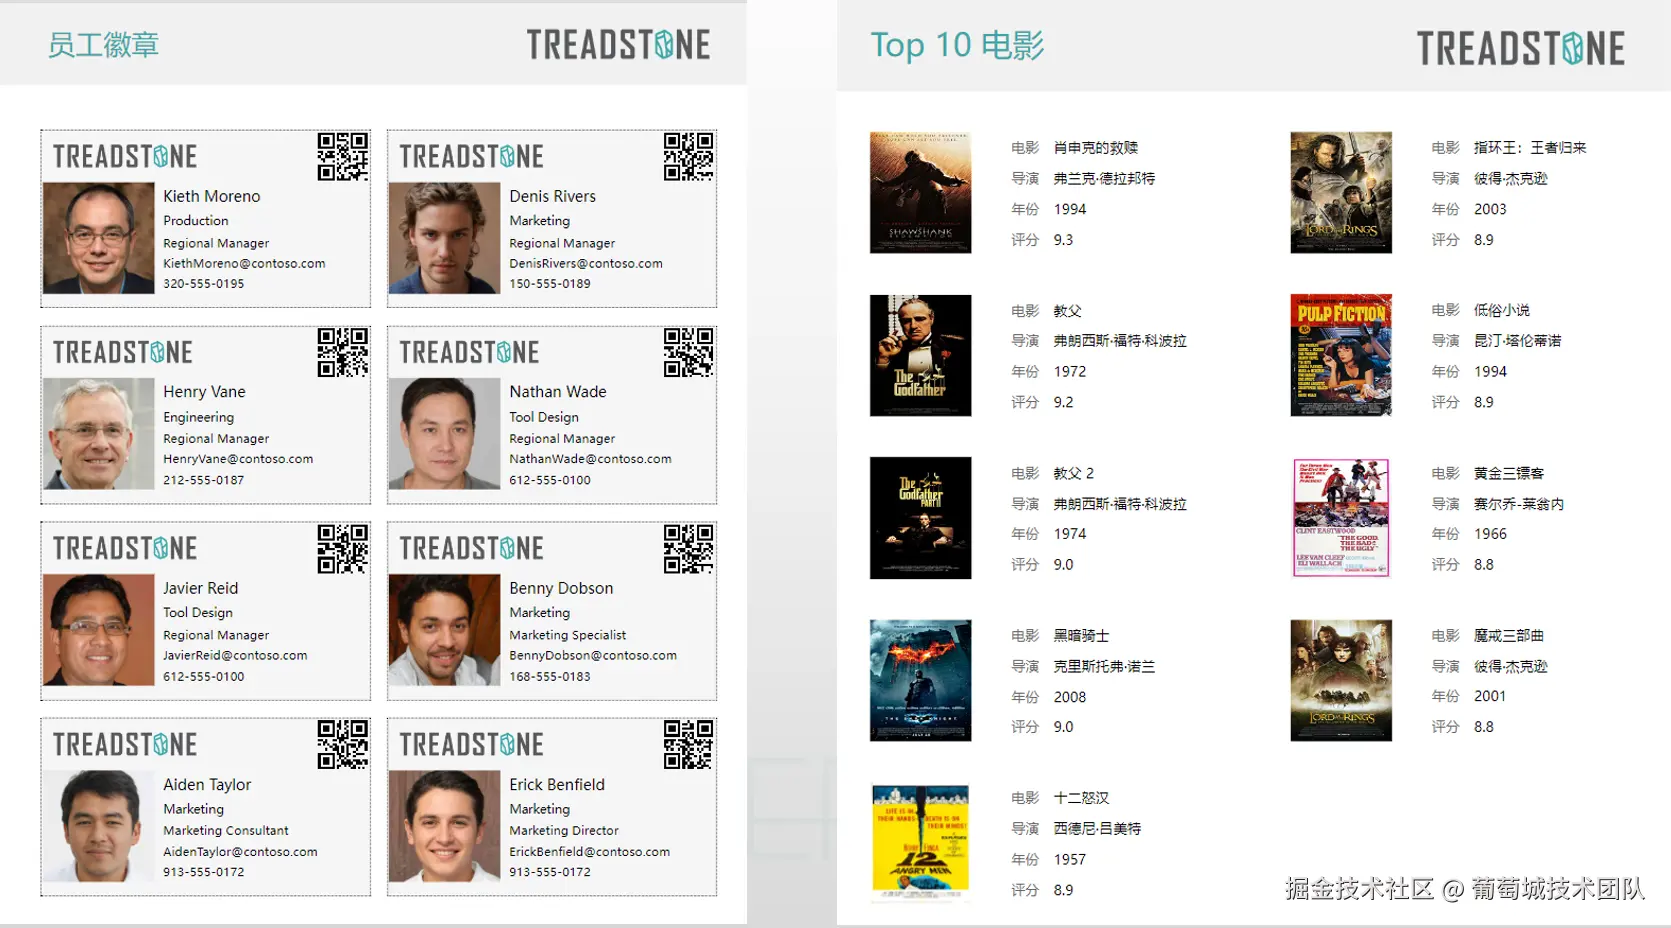This screenshot has width=1671, height=928.
Task: Click the QR code on Denis Rivers' badge
Action: coord(689,157)
